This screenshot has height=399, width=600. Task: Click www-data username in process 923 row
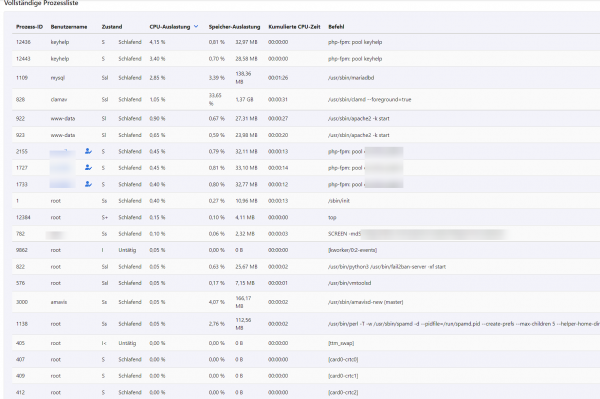tap(63, 135)
